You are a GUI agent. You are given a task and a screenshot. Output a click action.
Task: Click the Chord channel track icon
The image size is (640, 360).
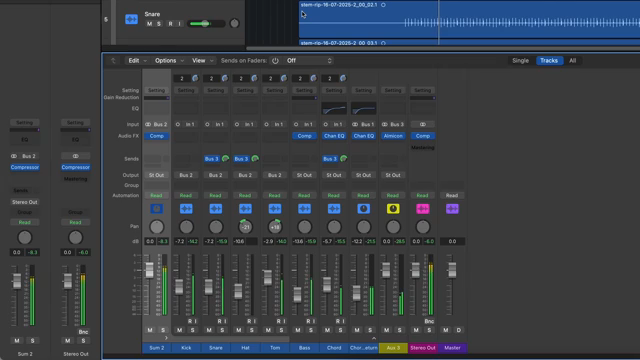click(334, 209)
